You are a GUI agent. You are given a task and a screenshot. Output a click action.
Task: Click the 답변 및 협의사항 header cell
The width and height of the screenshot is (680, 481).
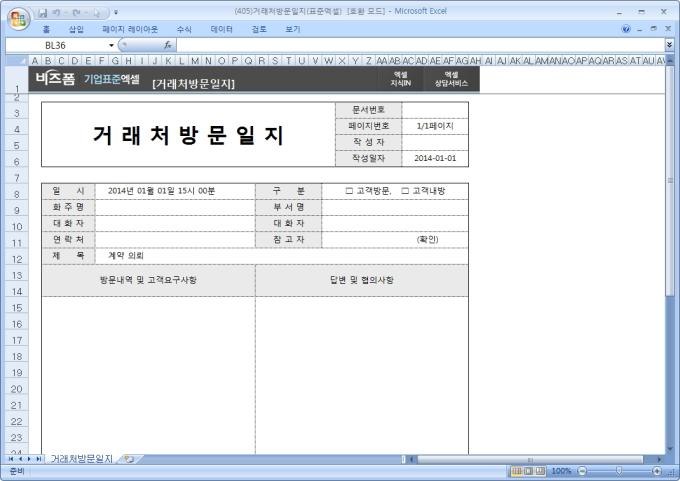click(x=362, y=280)
